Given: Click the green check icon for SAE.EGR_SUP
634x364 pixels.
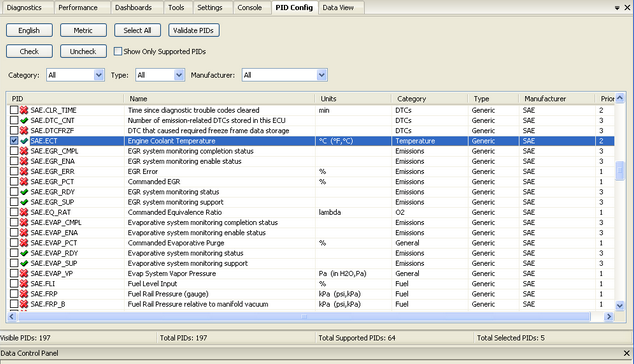Looking at the screenshot, I should (24, 202).
